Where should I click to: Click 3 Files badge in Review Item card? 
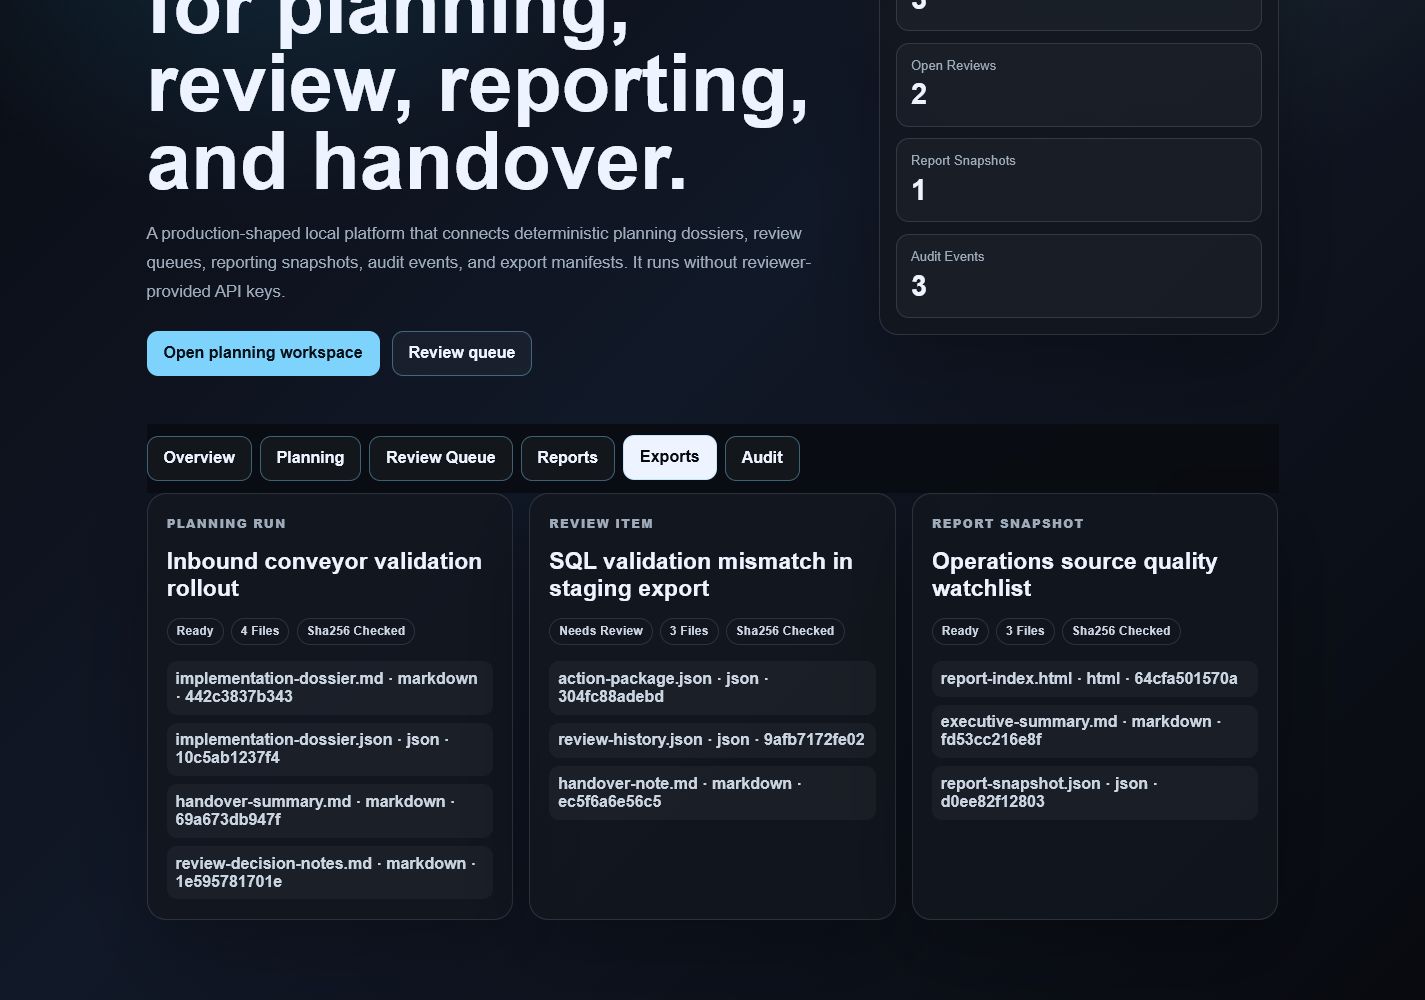[689, 631]
